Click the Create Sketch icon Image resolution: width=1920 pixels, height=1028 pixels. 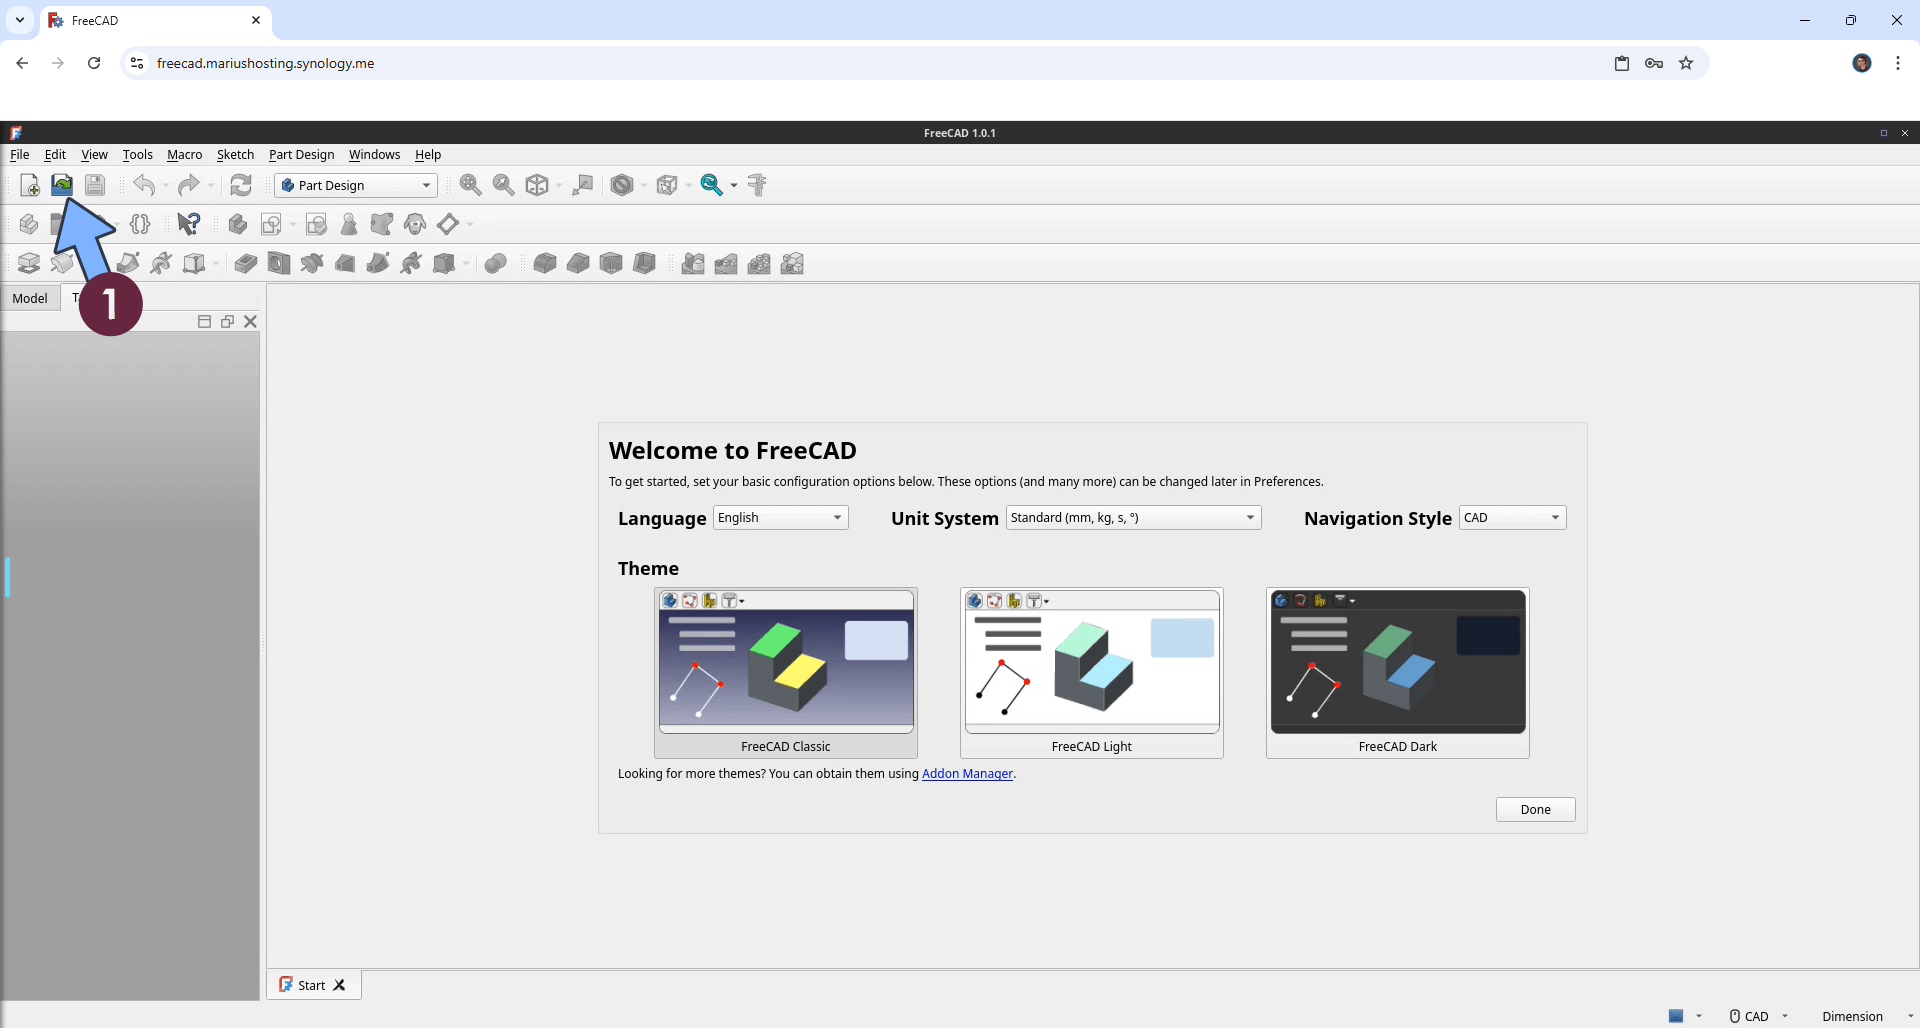click(x=271, y=224)
